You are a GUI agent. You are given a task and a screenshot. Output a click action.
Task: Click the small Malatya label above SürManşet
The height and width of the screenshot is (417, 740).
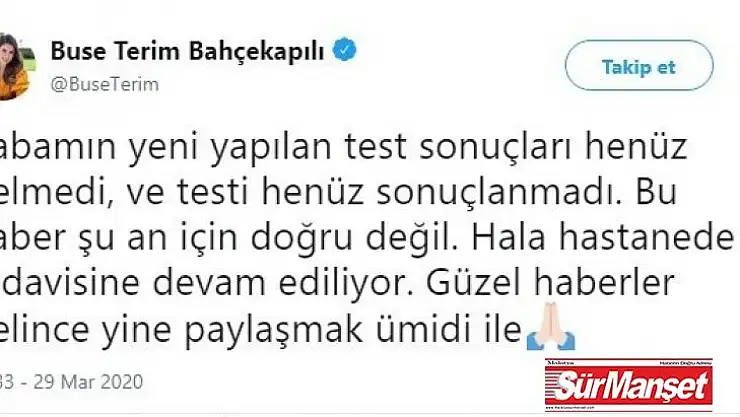pos(560,362)
